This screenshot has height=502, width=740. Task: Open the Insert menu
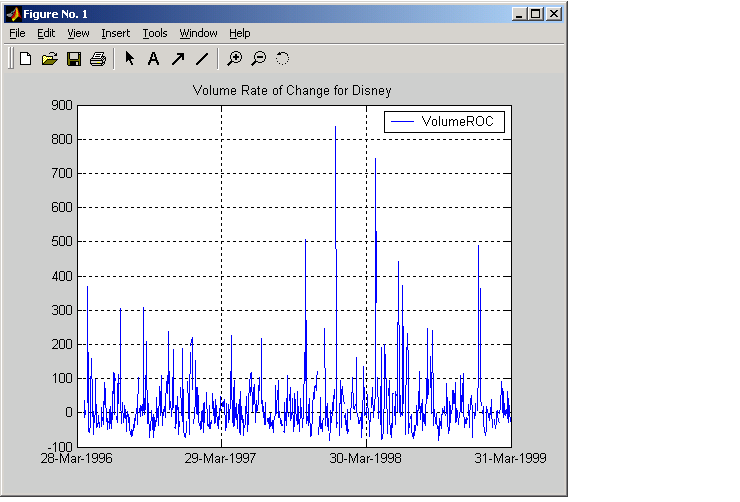(115, 33)
